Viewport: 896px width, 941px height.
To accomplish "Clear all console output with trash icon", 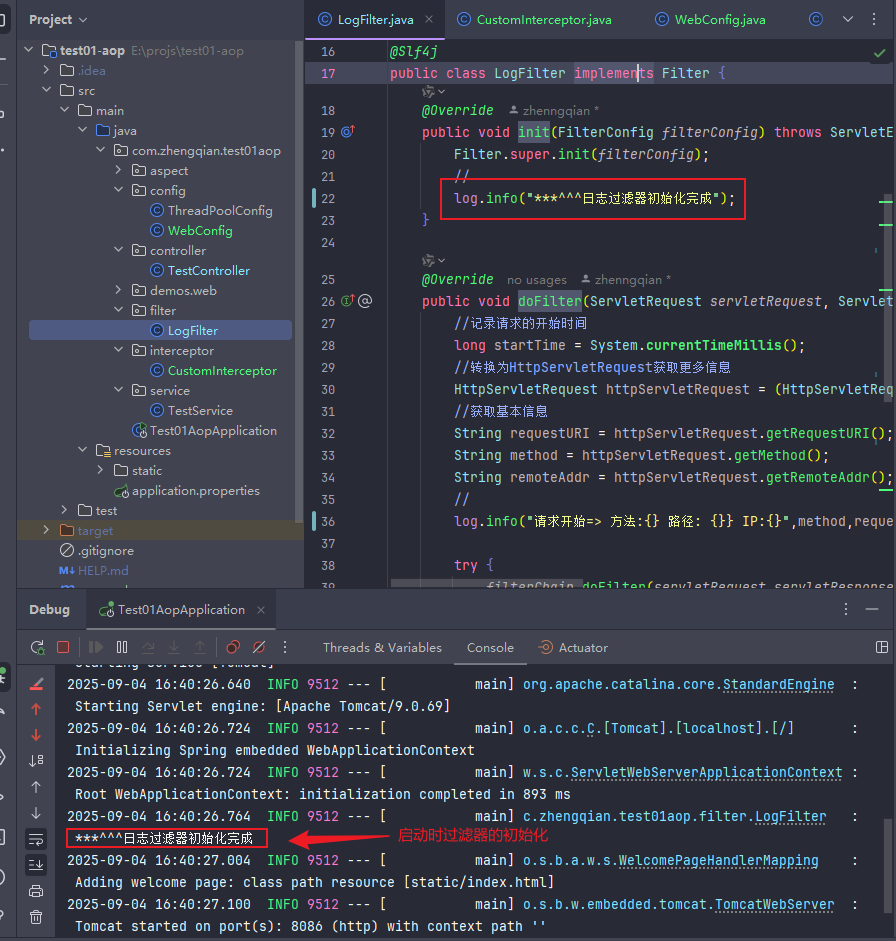I will (x=36, y=917).
